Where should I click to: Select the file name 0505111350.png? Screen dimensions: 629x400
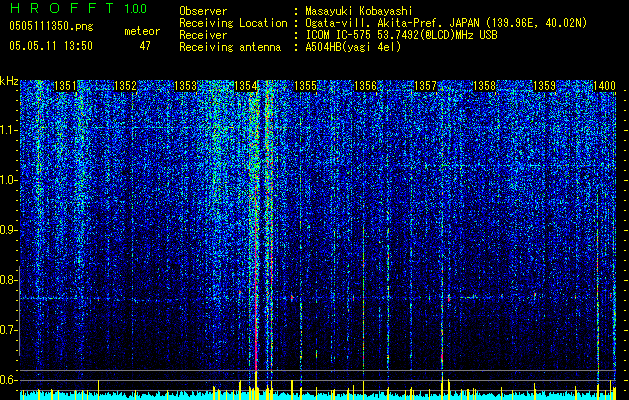(x=51, y=26)
